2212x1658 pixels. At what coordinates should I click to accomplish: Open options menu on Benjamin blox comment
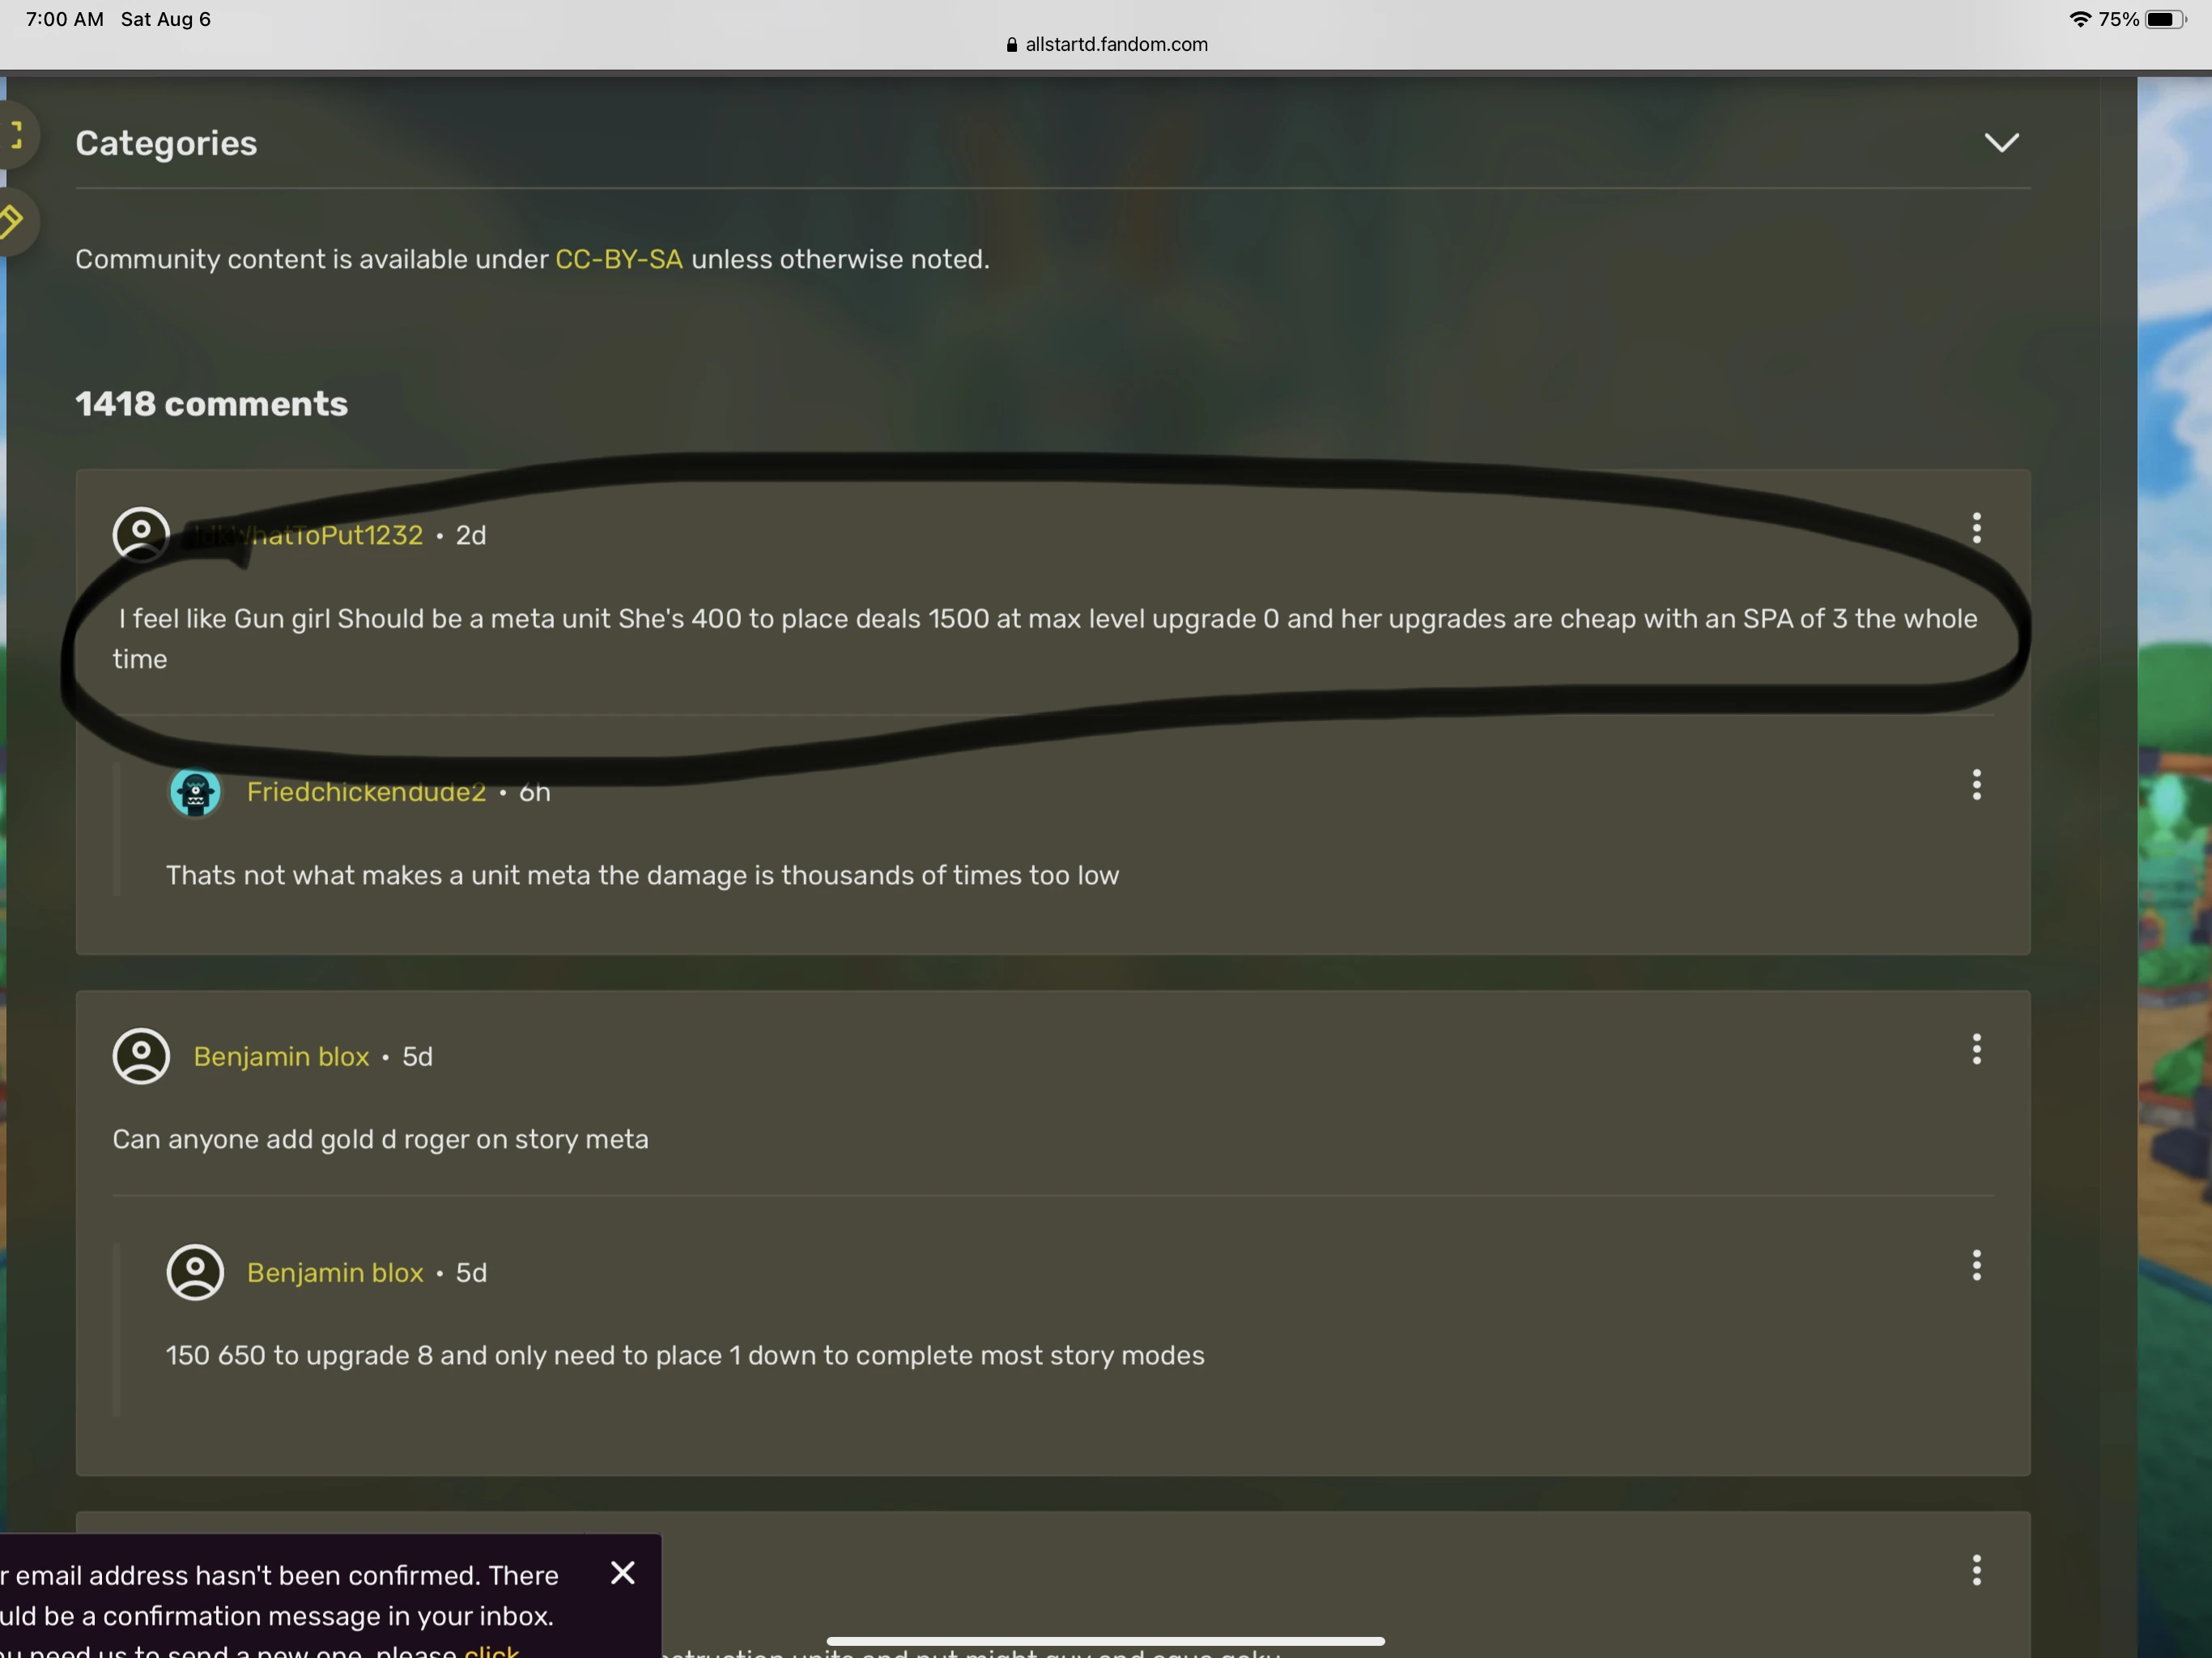(x=1976, y=1049)
